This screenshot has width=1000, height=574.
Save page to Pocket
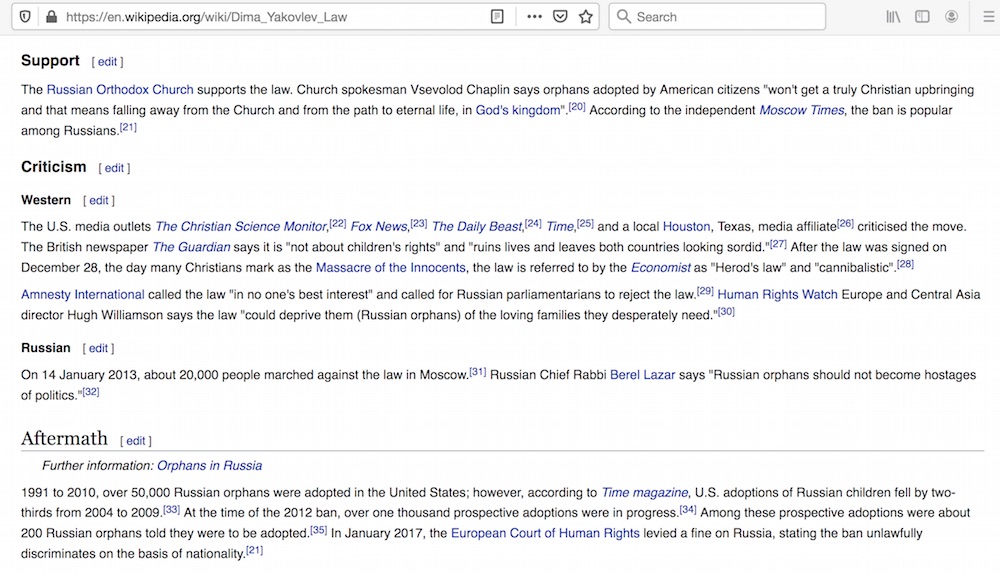coord(561,17)
